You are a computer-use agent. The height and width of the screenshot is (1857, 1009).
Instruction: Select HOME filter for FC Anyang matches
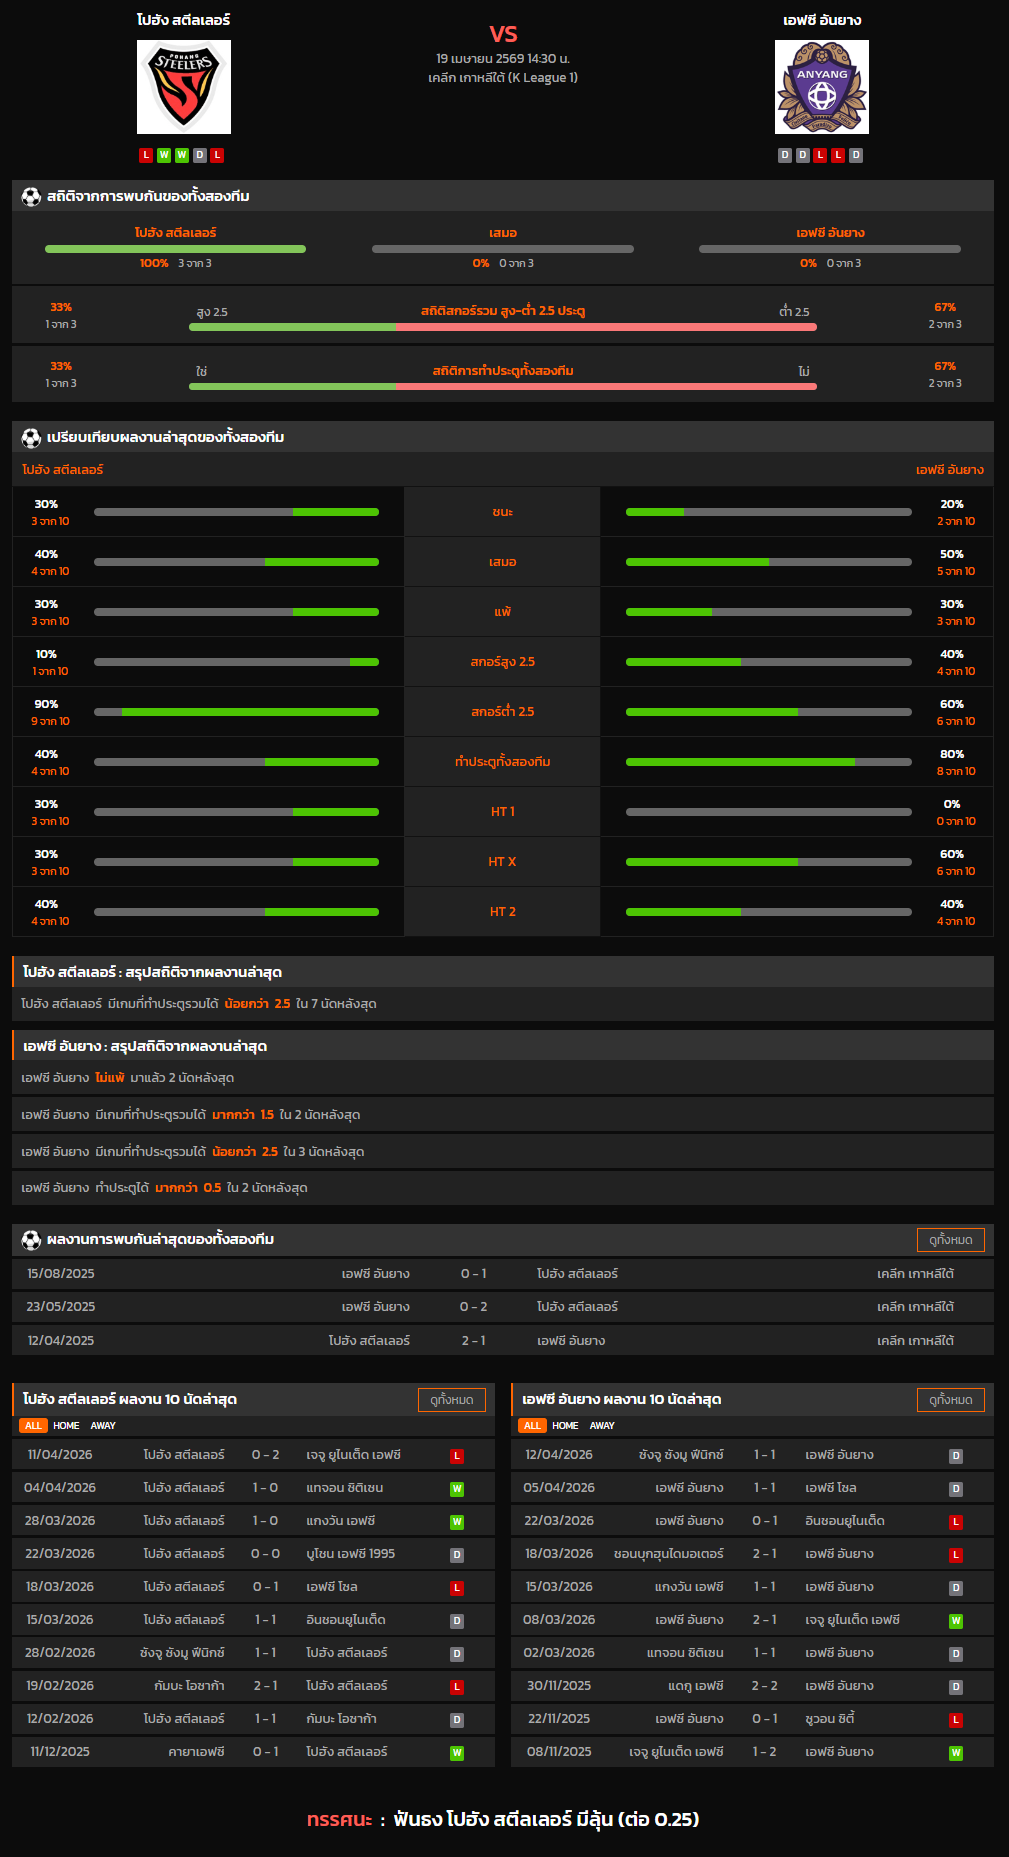pyautogui.click(x=565, y=1426)
